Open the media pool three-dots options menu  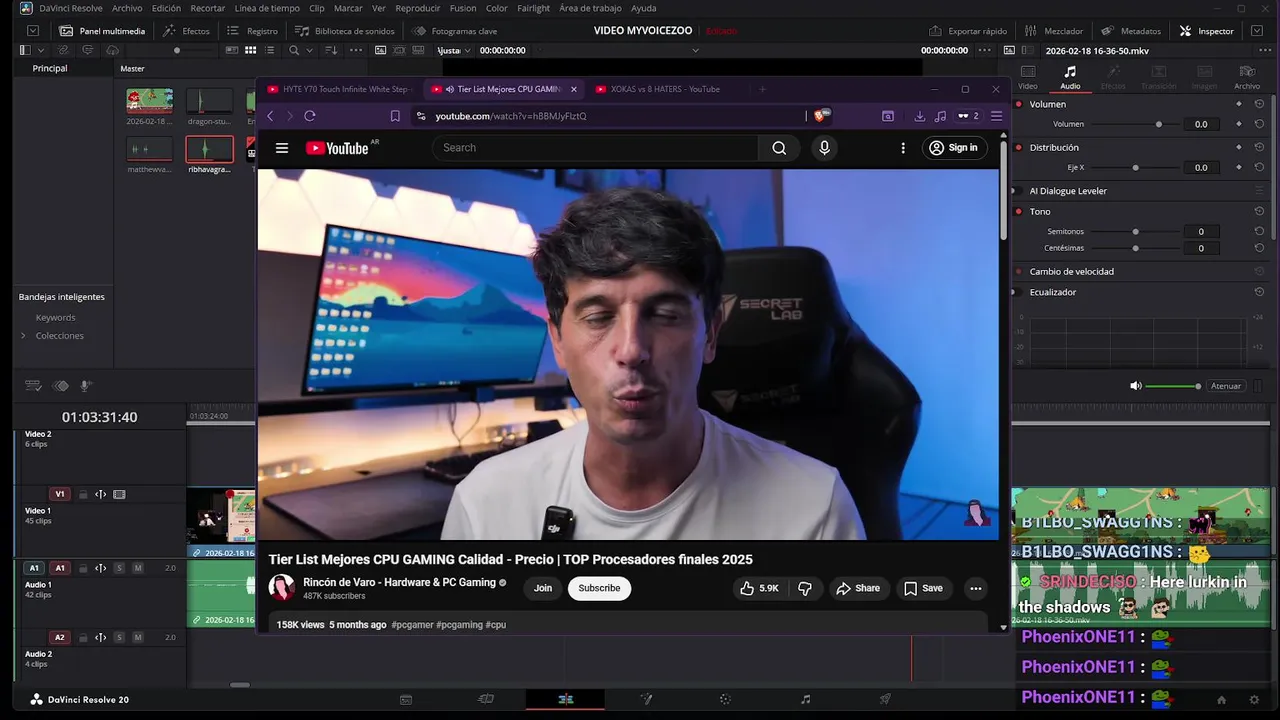[355, 50]
